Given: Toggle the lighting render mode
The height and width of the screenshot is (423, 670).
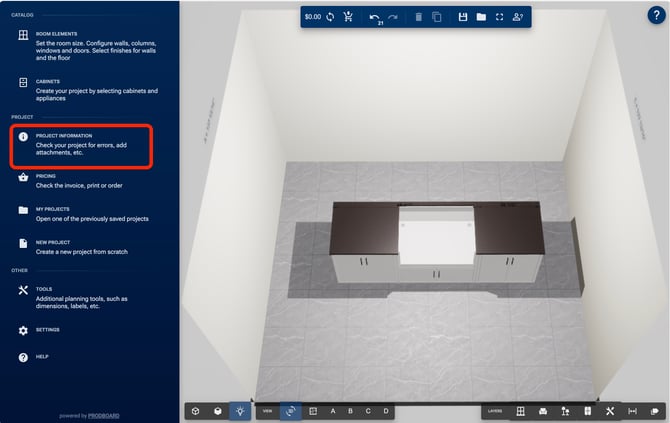Looking at the screenshot, I should [x=240, y=411].
